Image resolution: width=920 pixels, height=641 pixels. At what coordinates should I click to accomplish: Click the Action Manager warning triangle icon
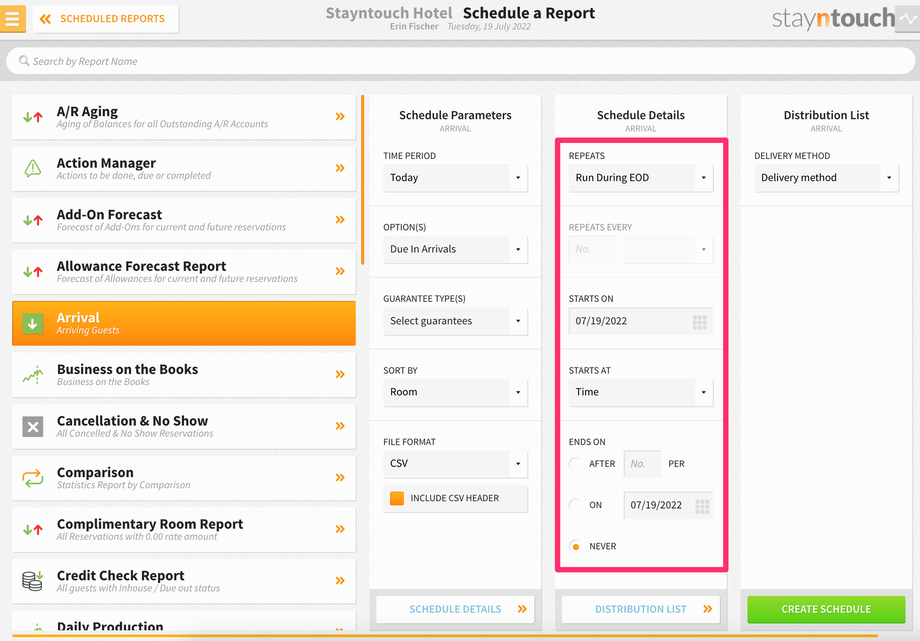click(33, 168)
